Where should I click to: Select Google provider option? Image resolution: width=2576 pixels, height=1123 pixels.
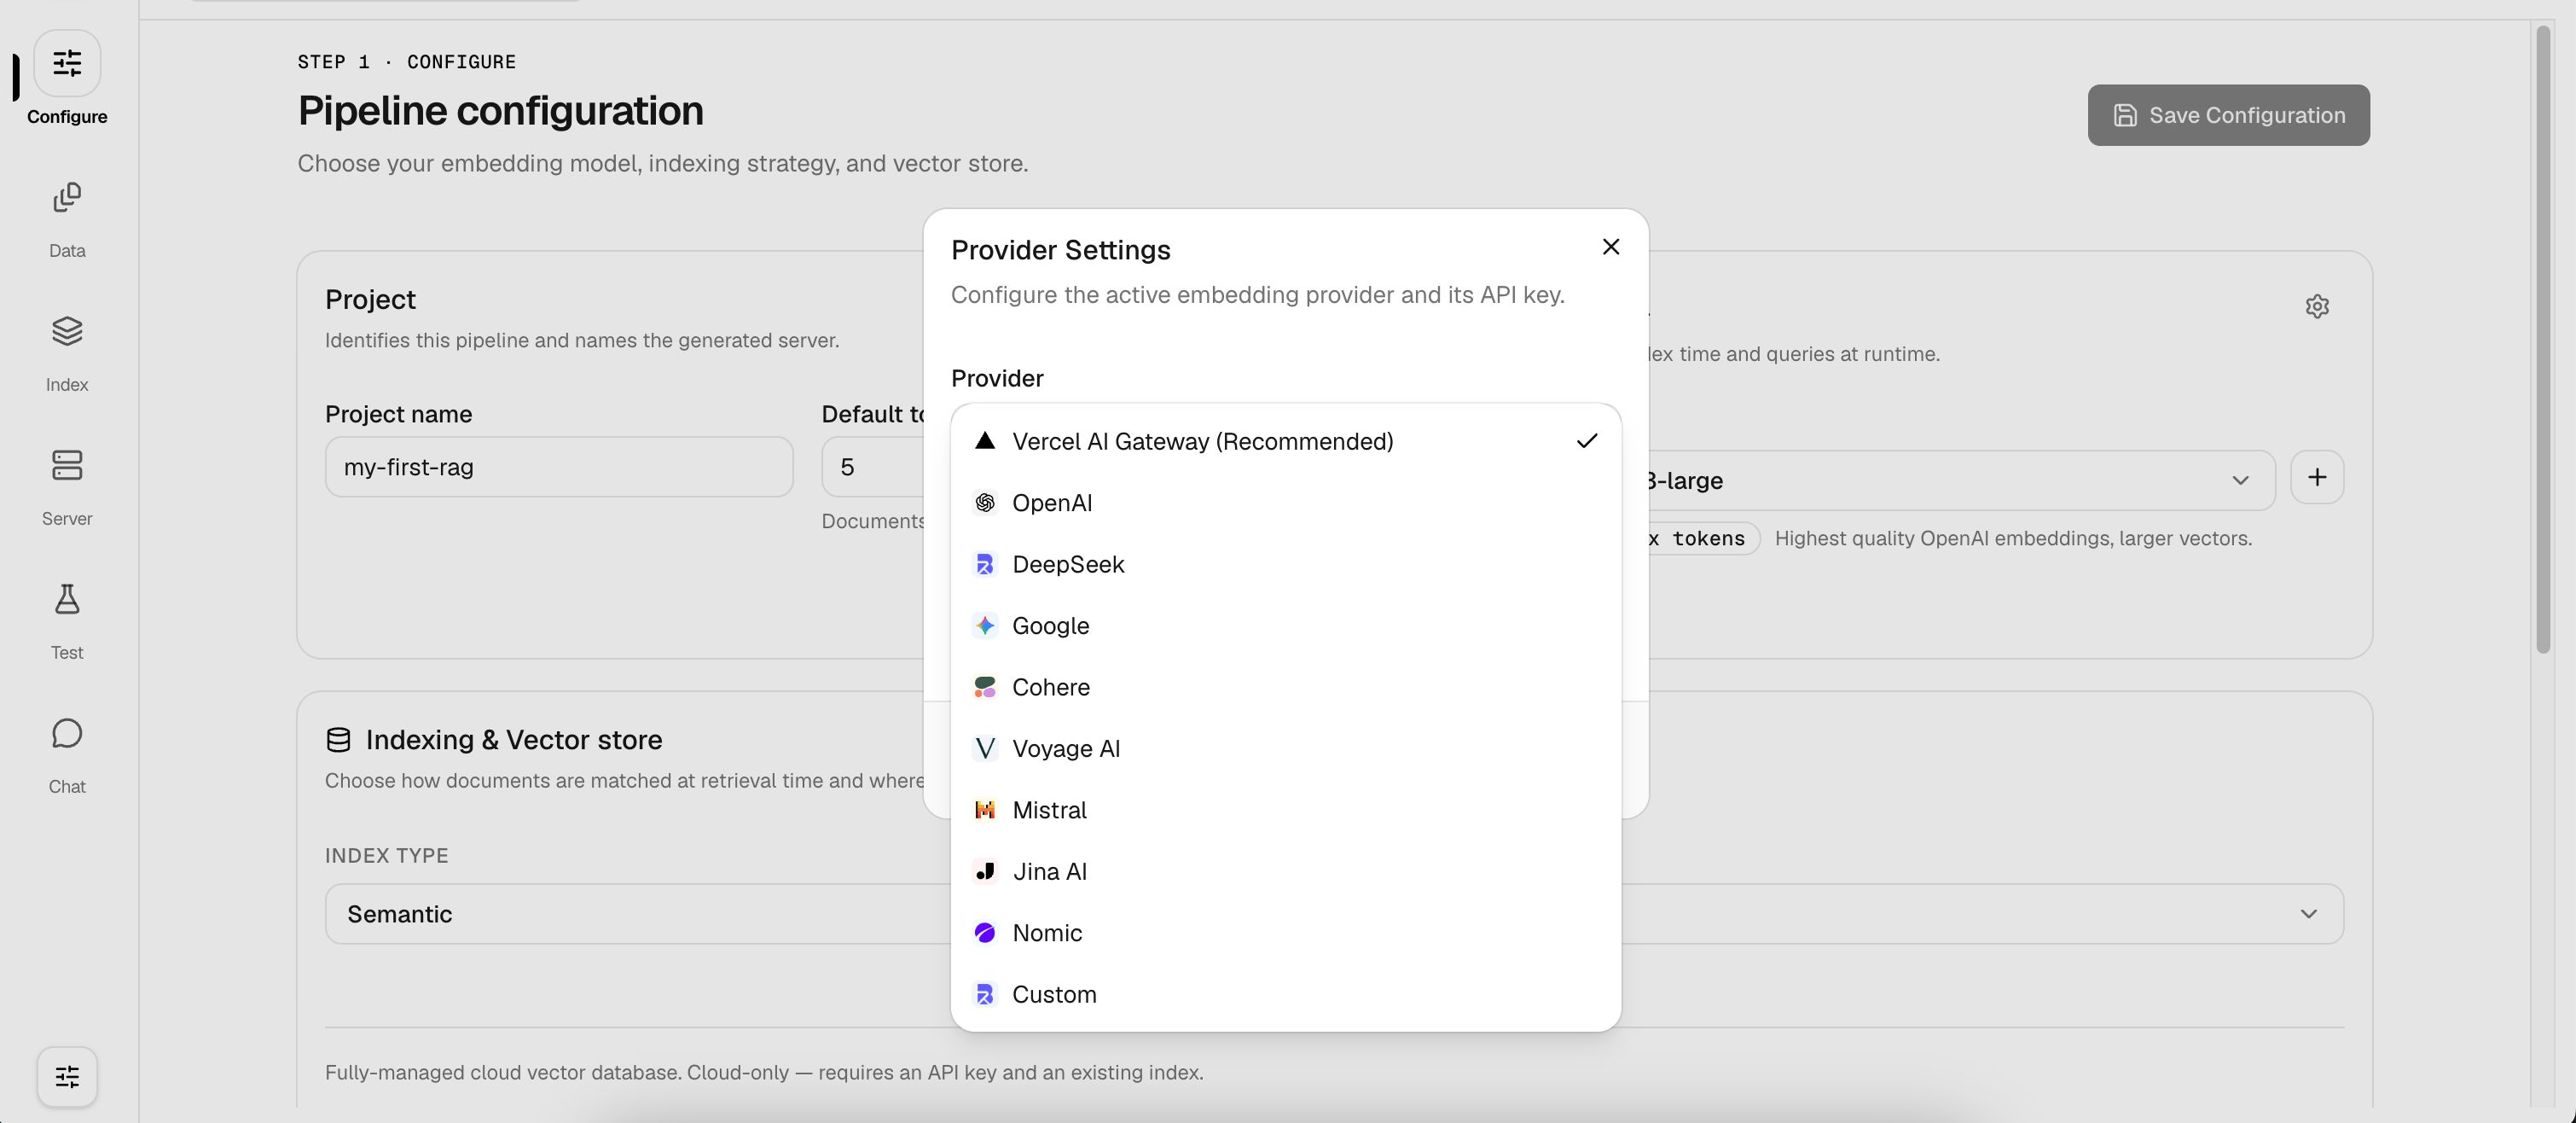pos(1285,625)
